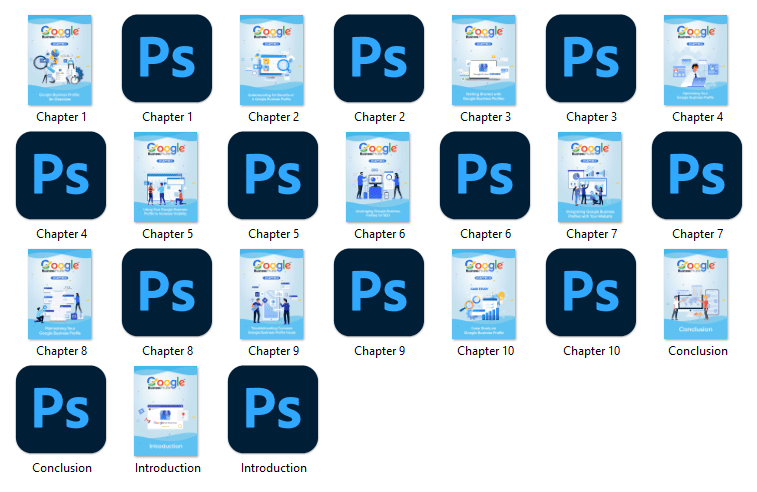This screenshot has height=492, width=757.
Task: Select the Chapter 1 Photoshop PSD file icon
Action: pos(167,58)
